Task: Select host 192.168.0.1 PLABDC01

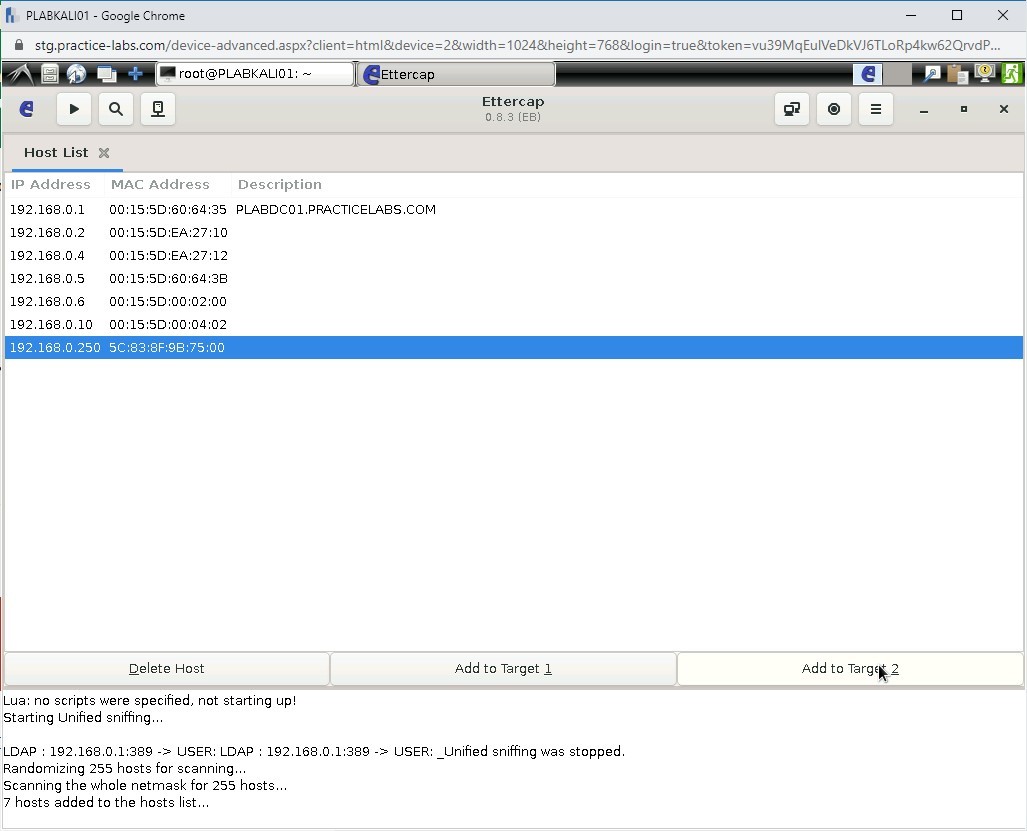Action: pyautogui.click(x=200, y=209)
